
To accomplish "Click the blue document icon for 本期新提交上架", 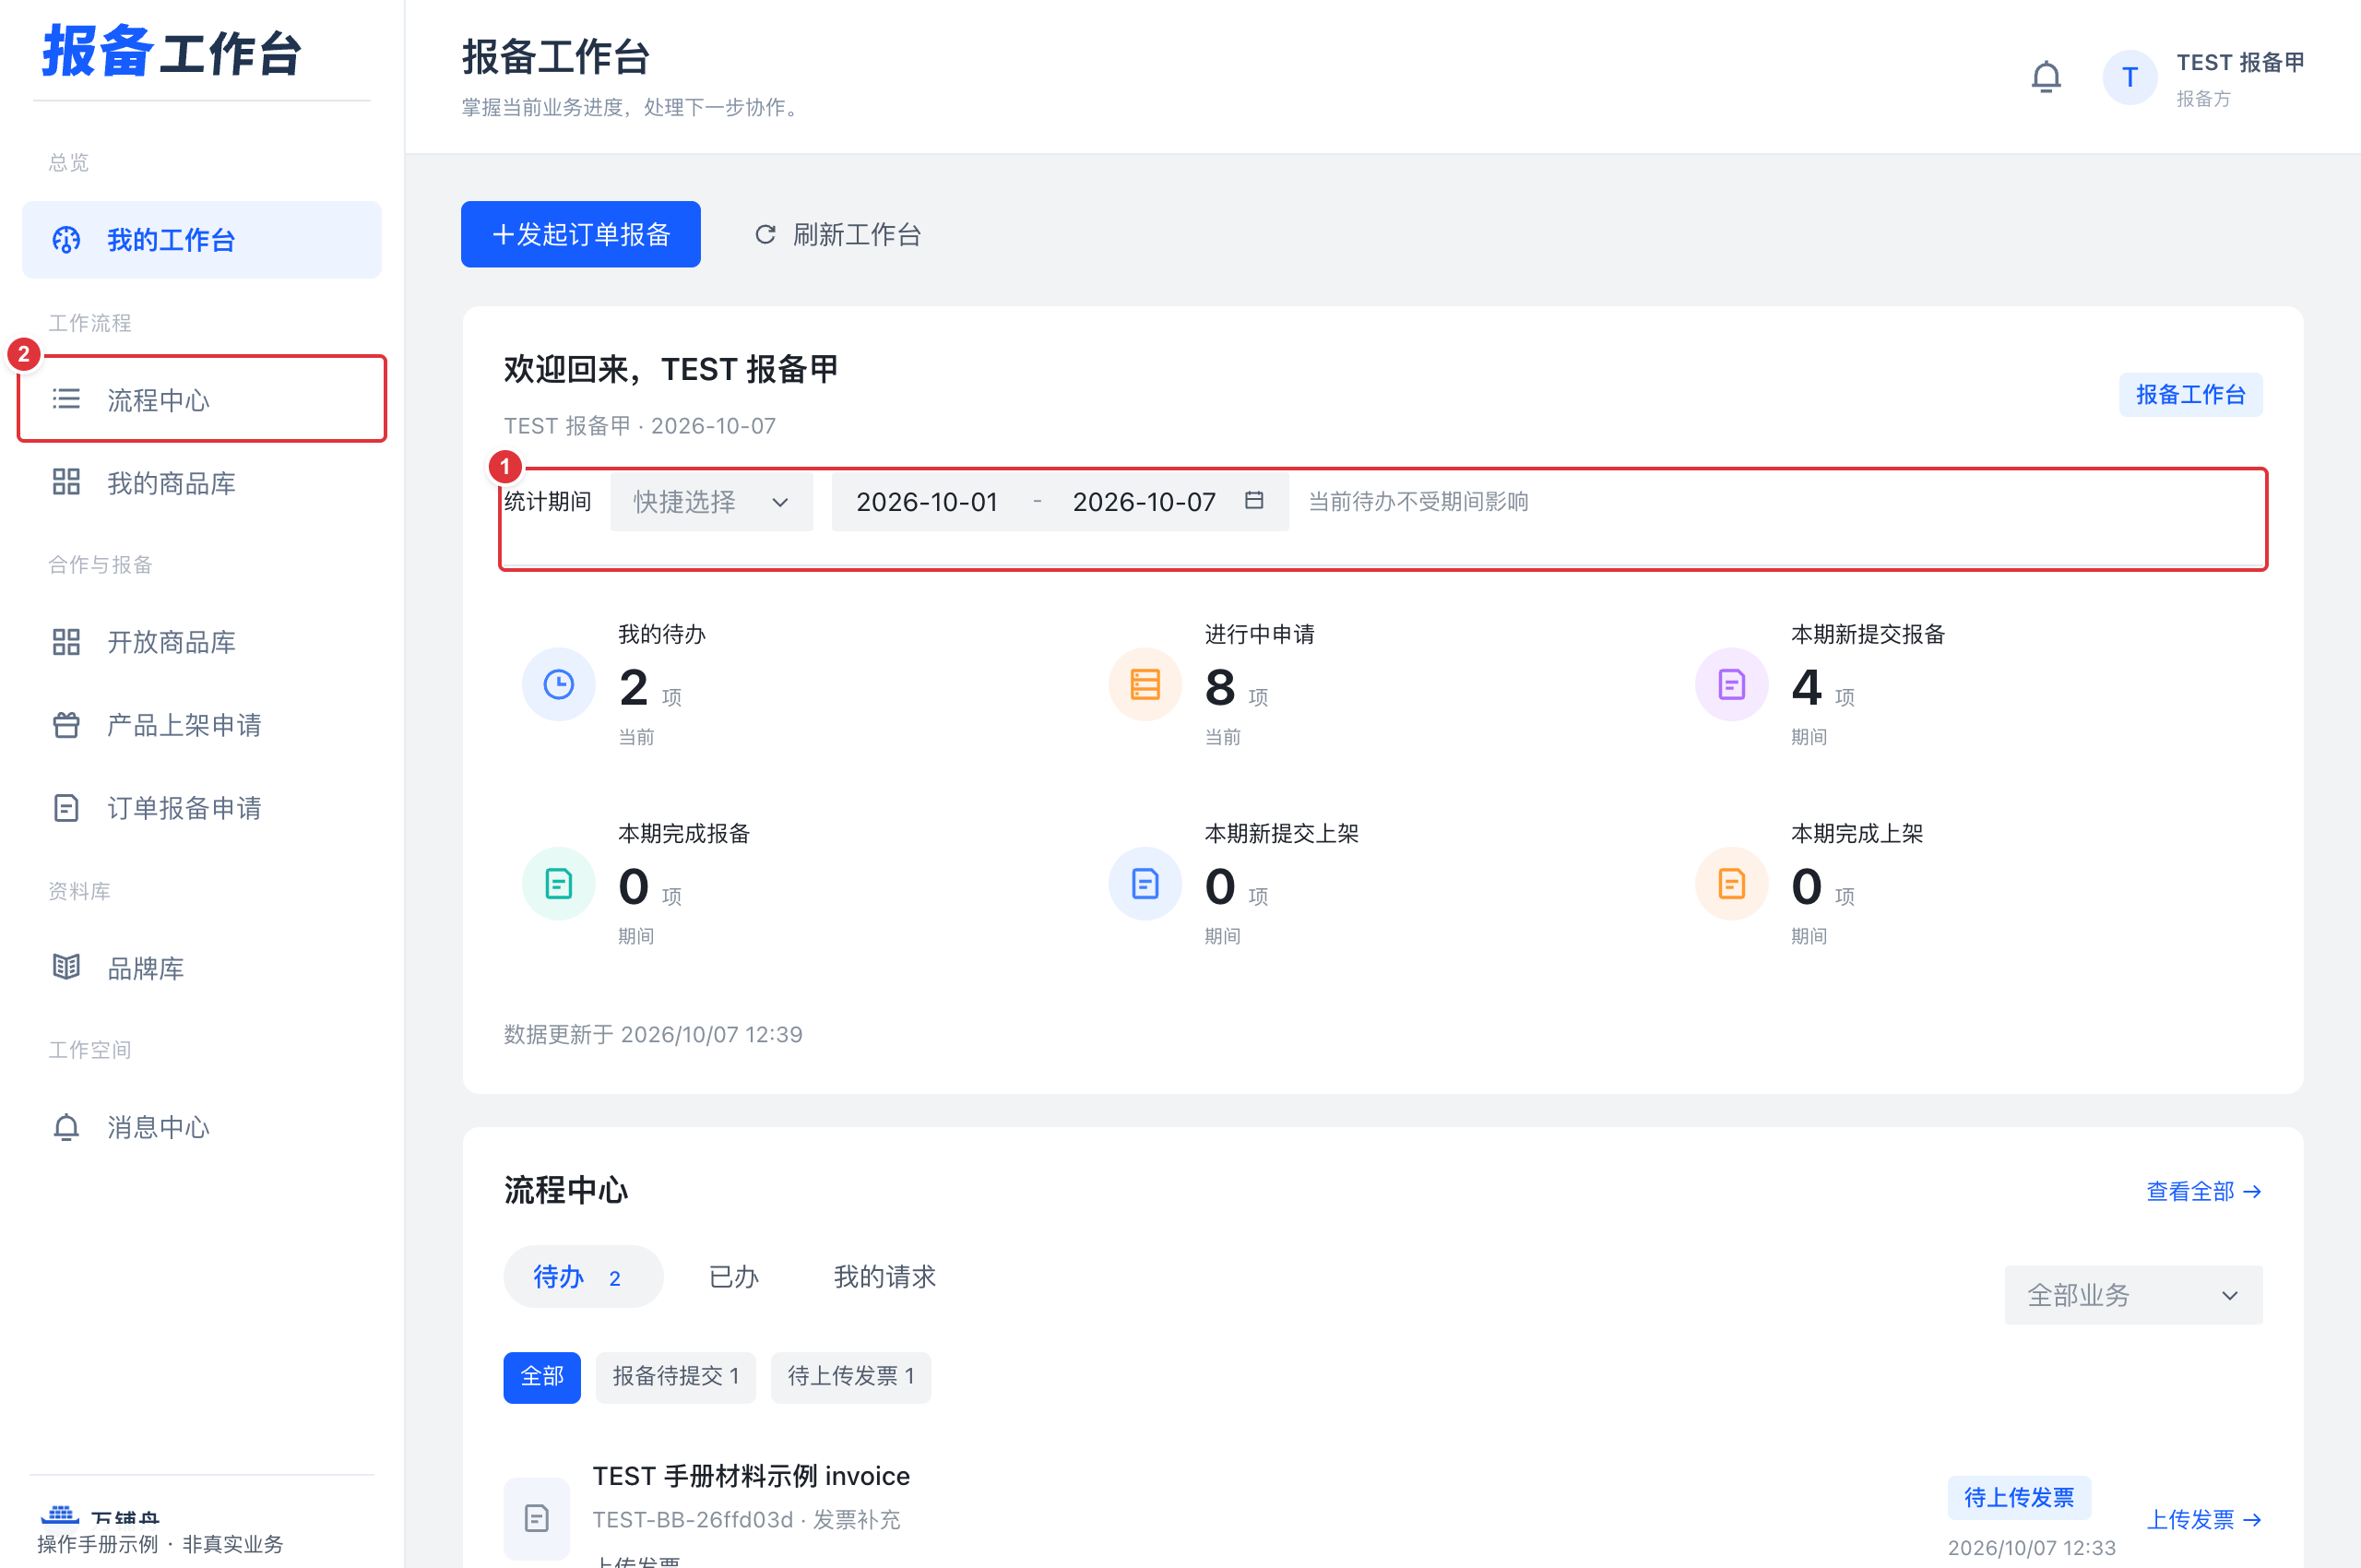I will tap(1145, 884).
